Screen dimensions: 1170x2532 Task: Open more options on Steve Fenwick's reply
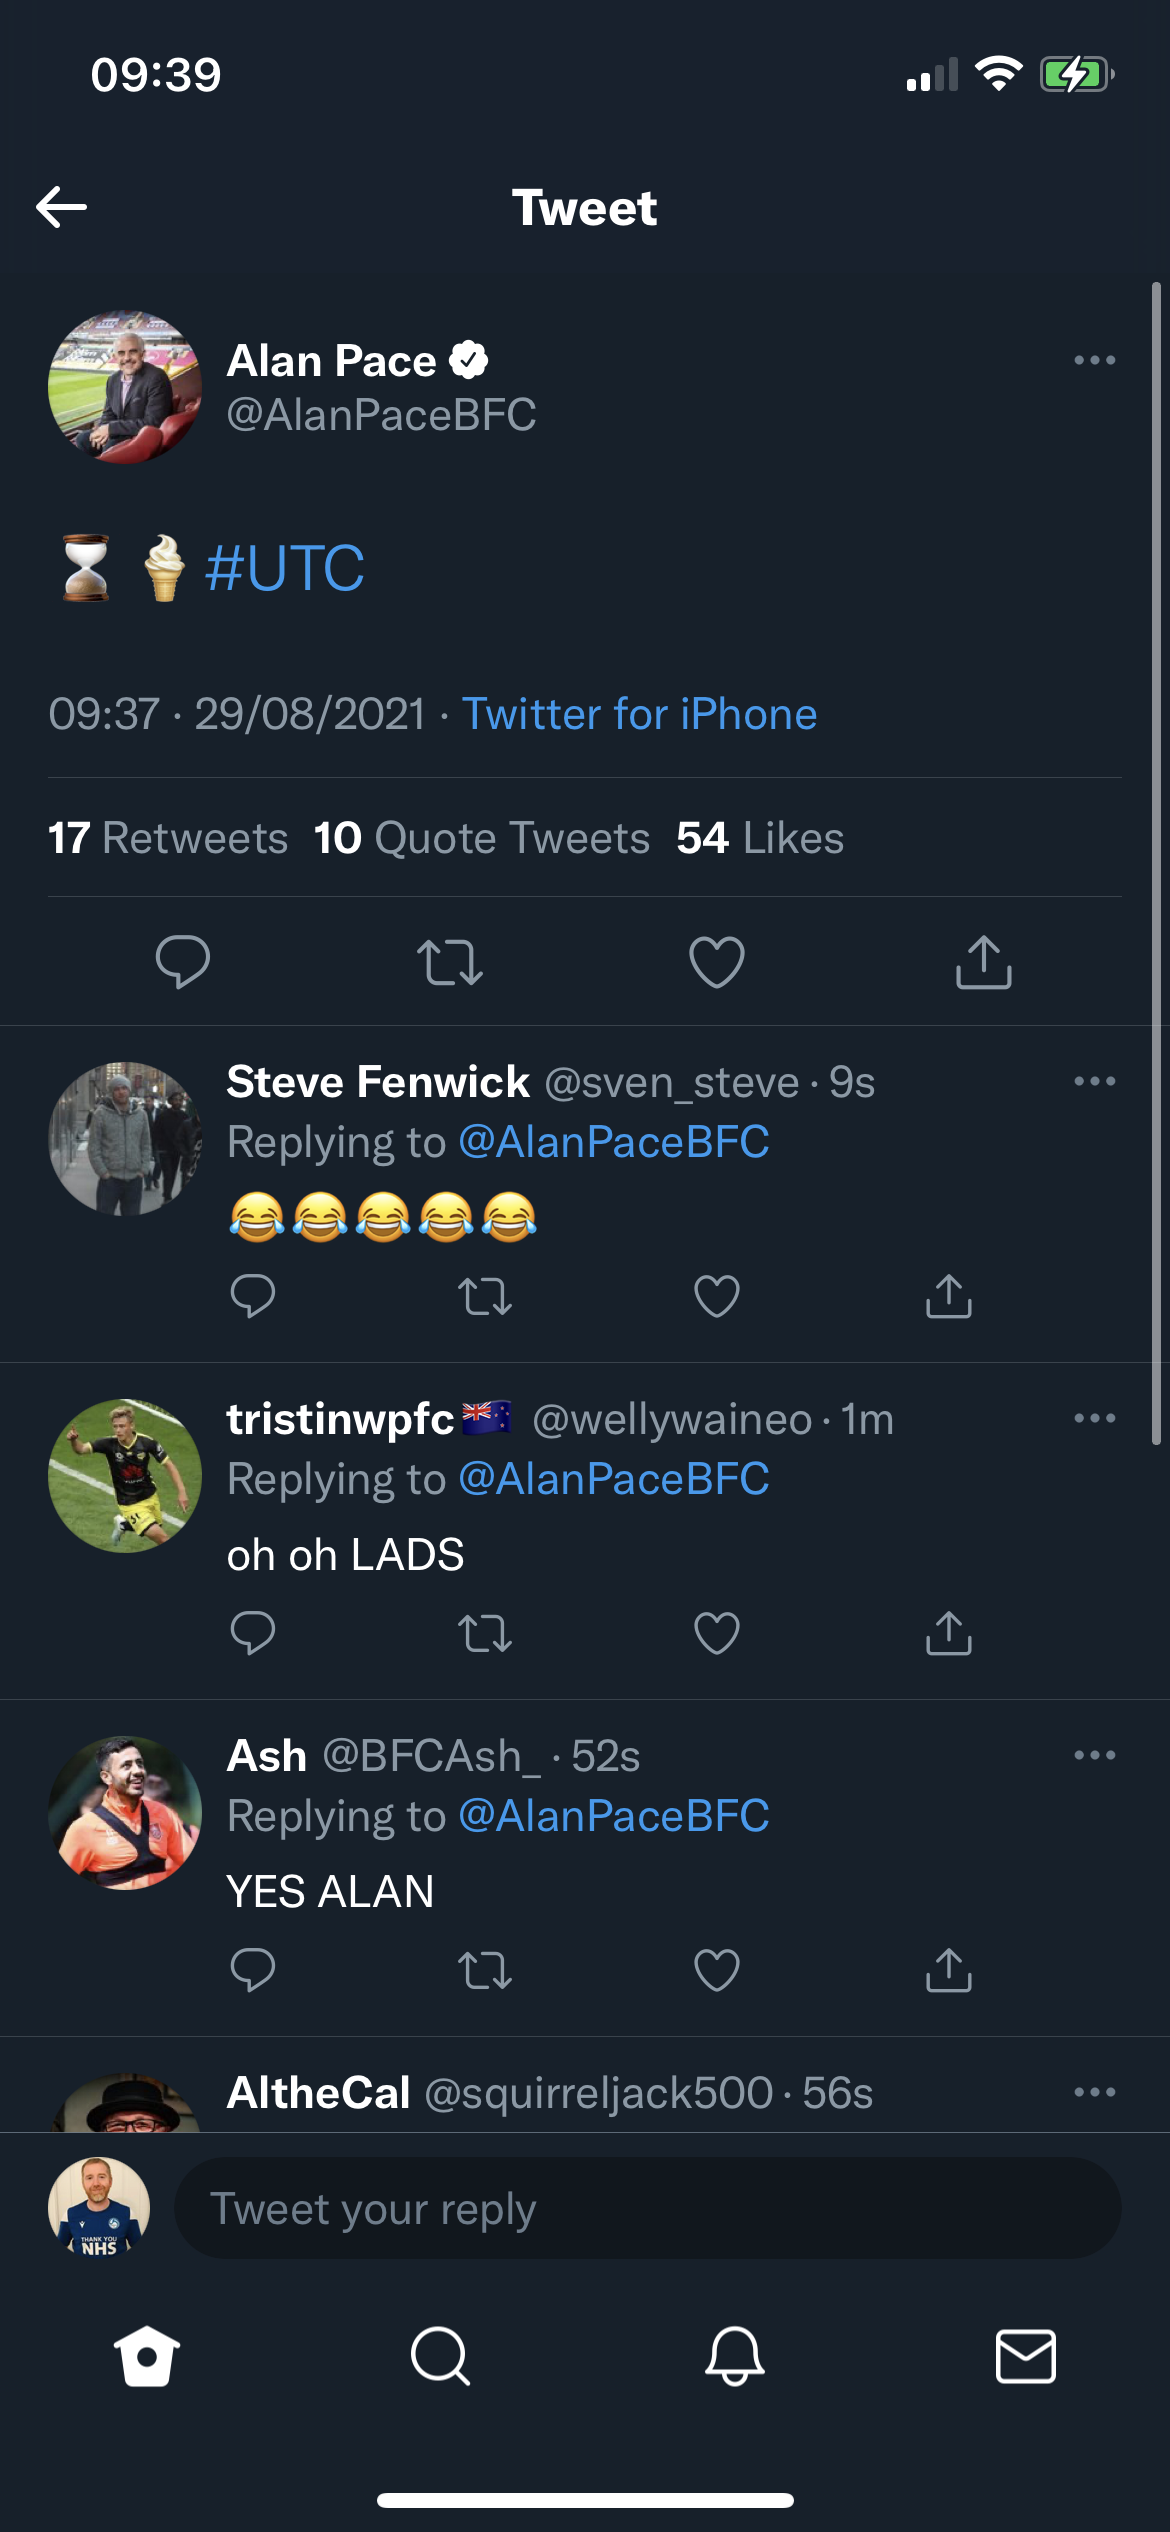point(1094,1081)
